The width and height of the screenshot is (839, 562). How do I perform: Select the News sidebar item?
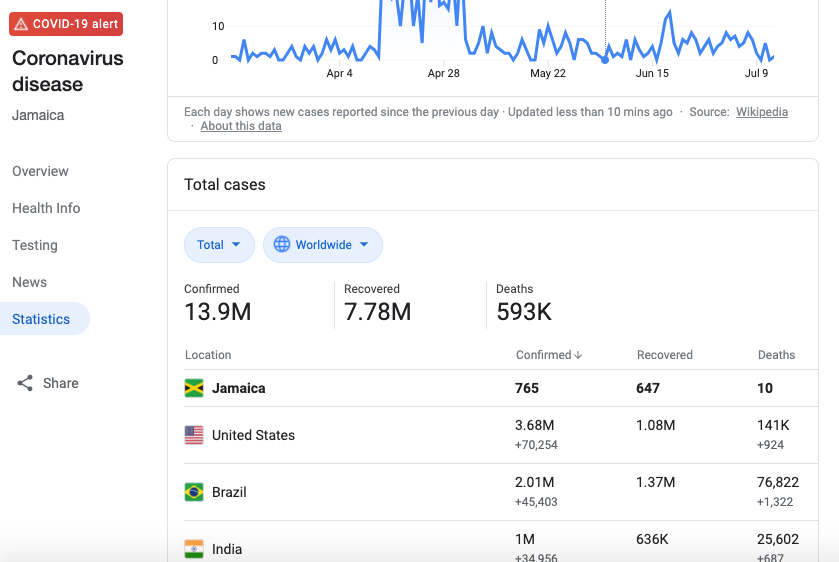pyautogui.click(x=30, y=282)
